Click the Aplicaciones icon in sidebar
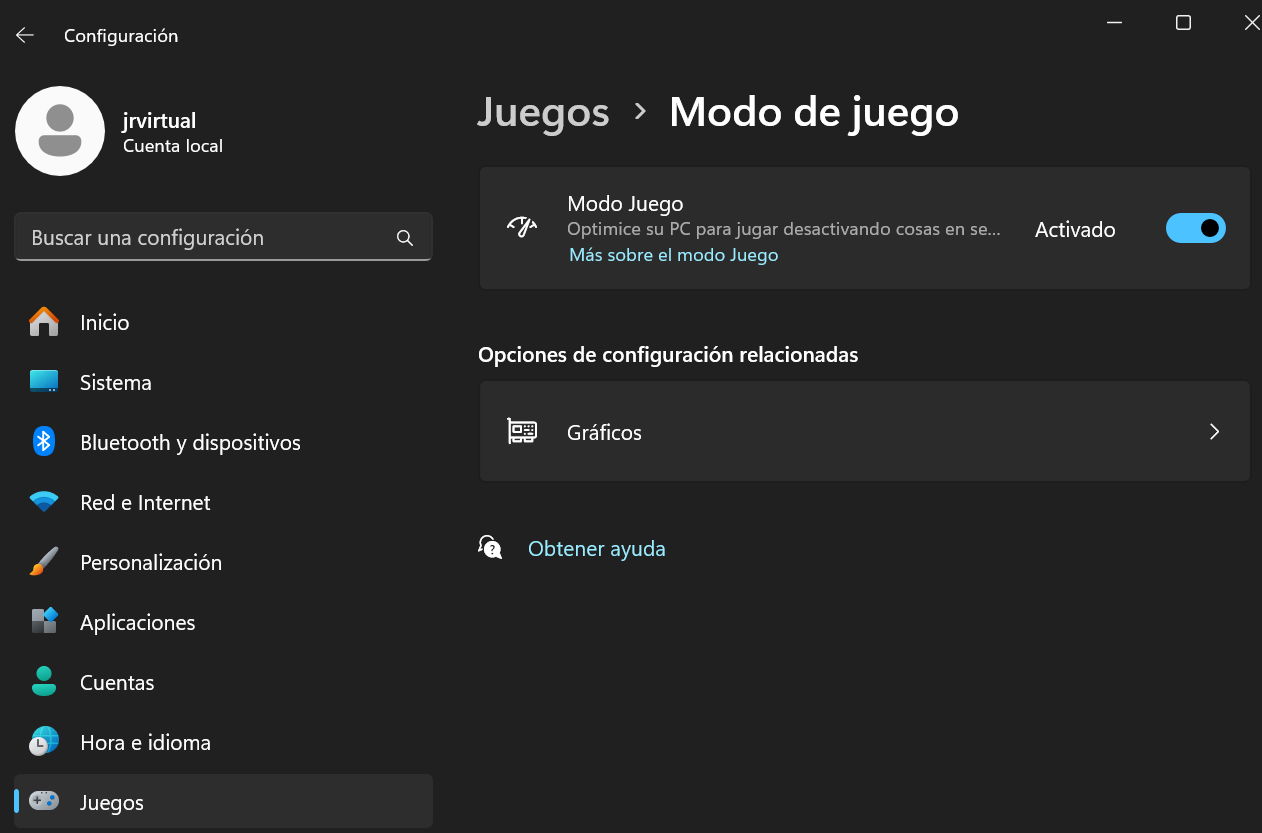This screenshot has width=1262, height=833. pyautogui.click(x=44, y=622)
